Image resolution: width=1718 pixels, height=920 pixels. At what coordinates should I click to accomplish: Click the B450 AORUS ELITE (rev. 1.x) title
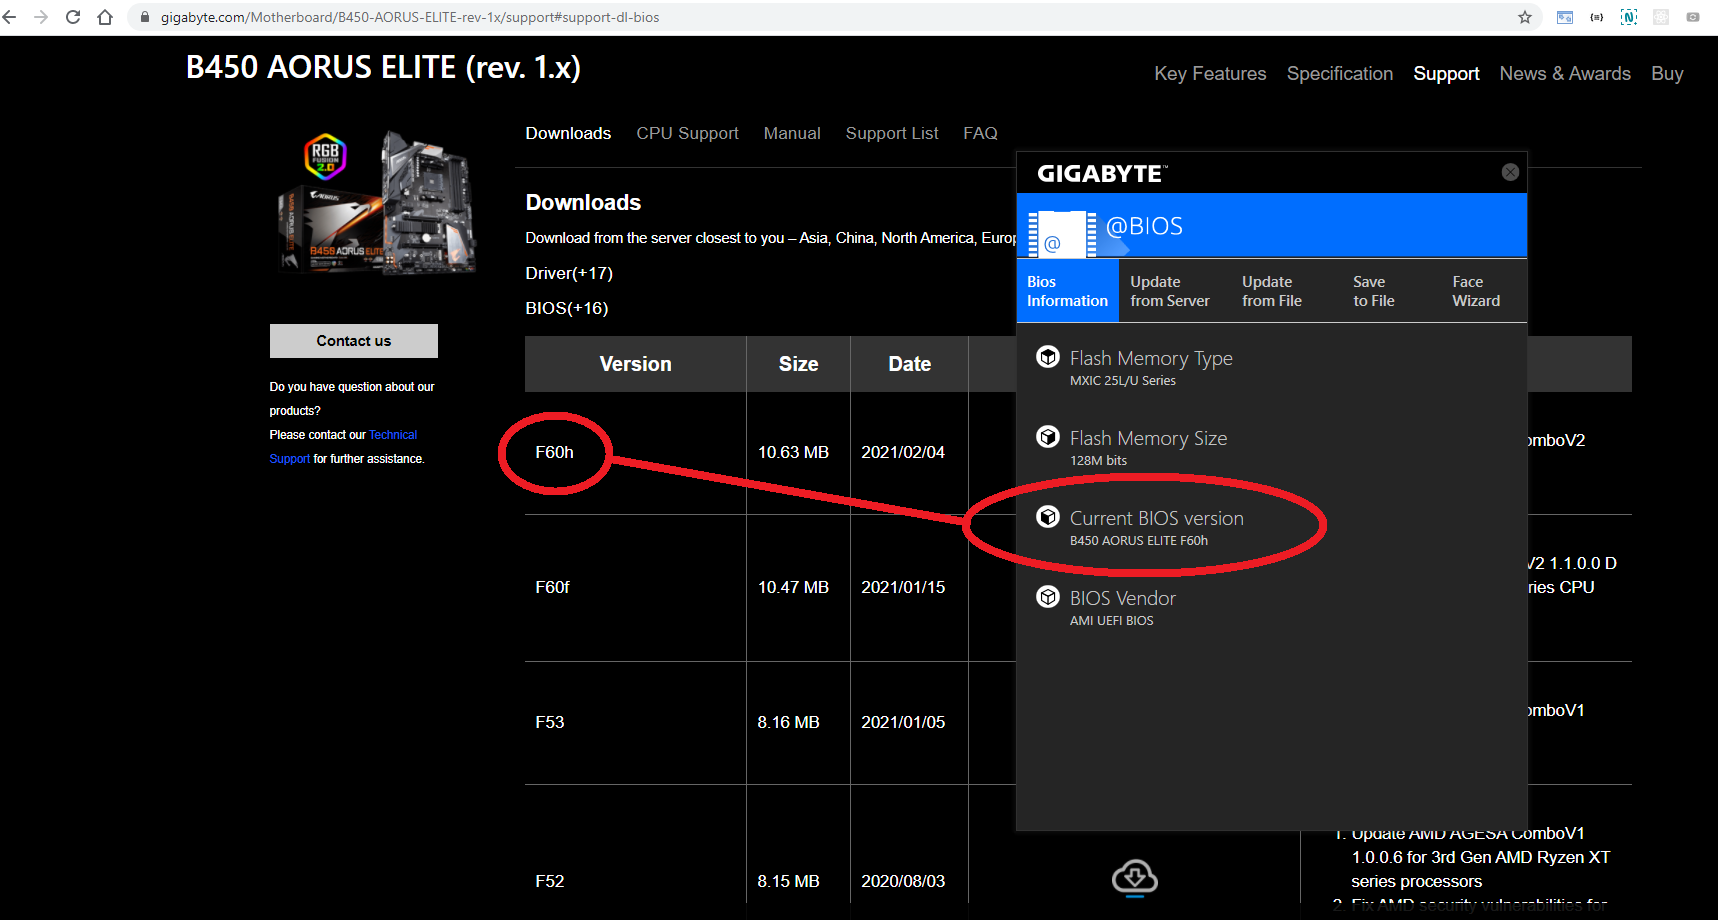383,67
